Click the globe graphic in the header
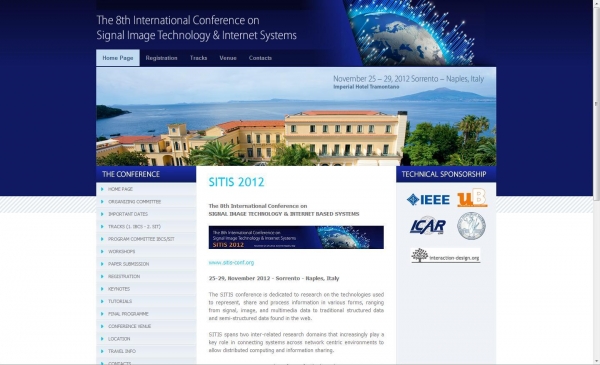This screenshot has width=600, height=365. tap(411, 33)
